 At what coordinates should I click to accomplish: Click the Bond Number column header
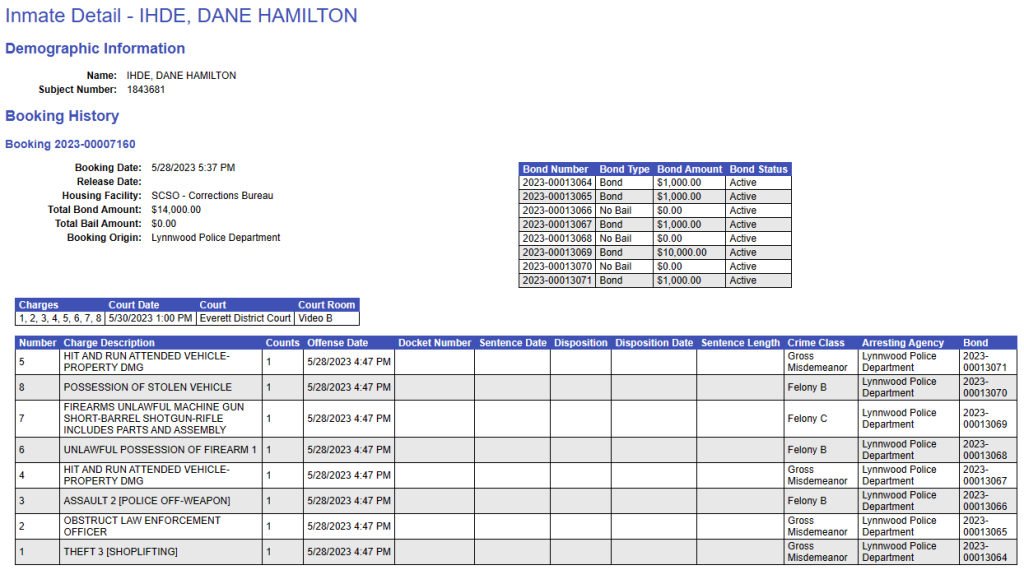555,169
